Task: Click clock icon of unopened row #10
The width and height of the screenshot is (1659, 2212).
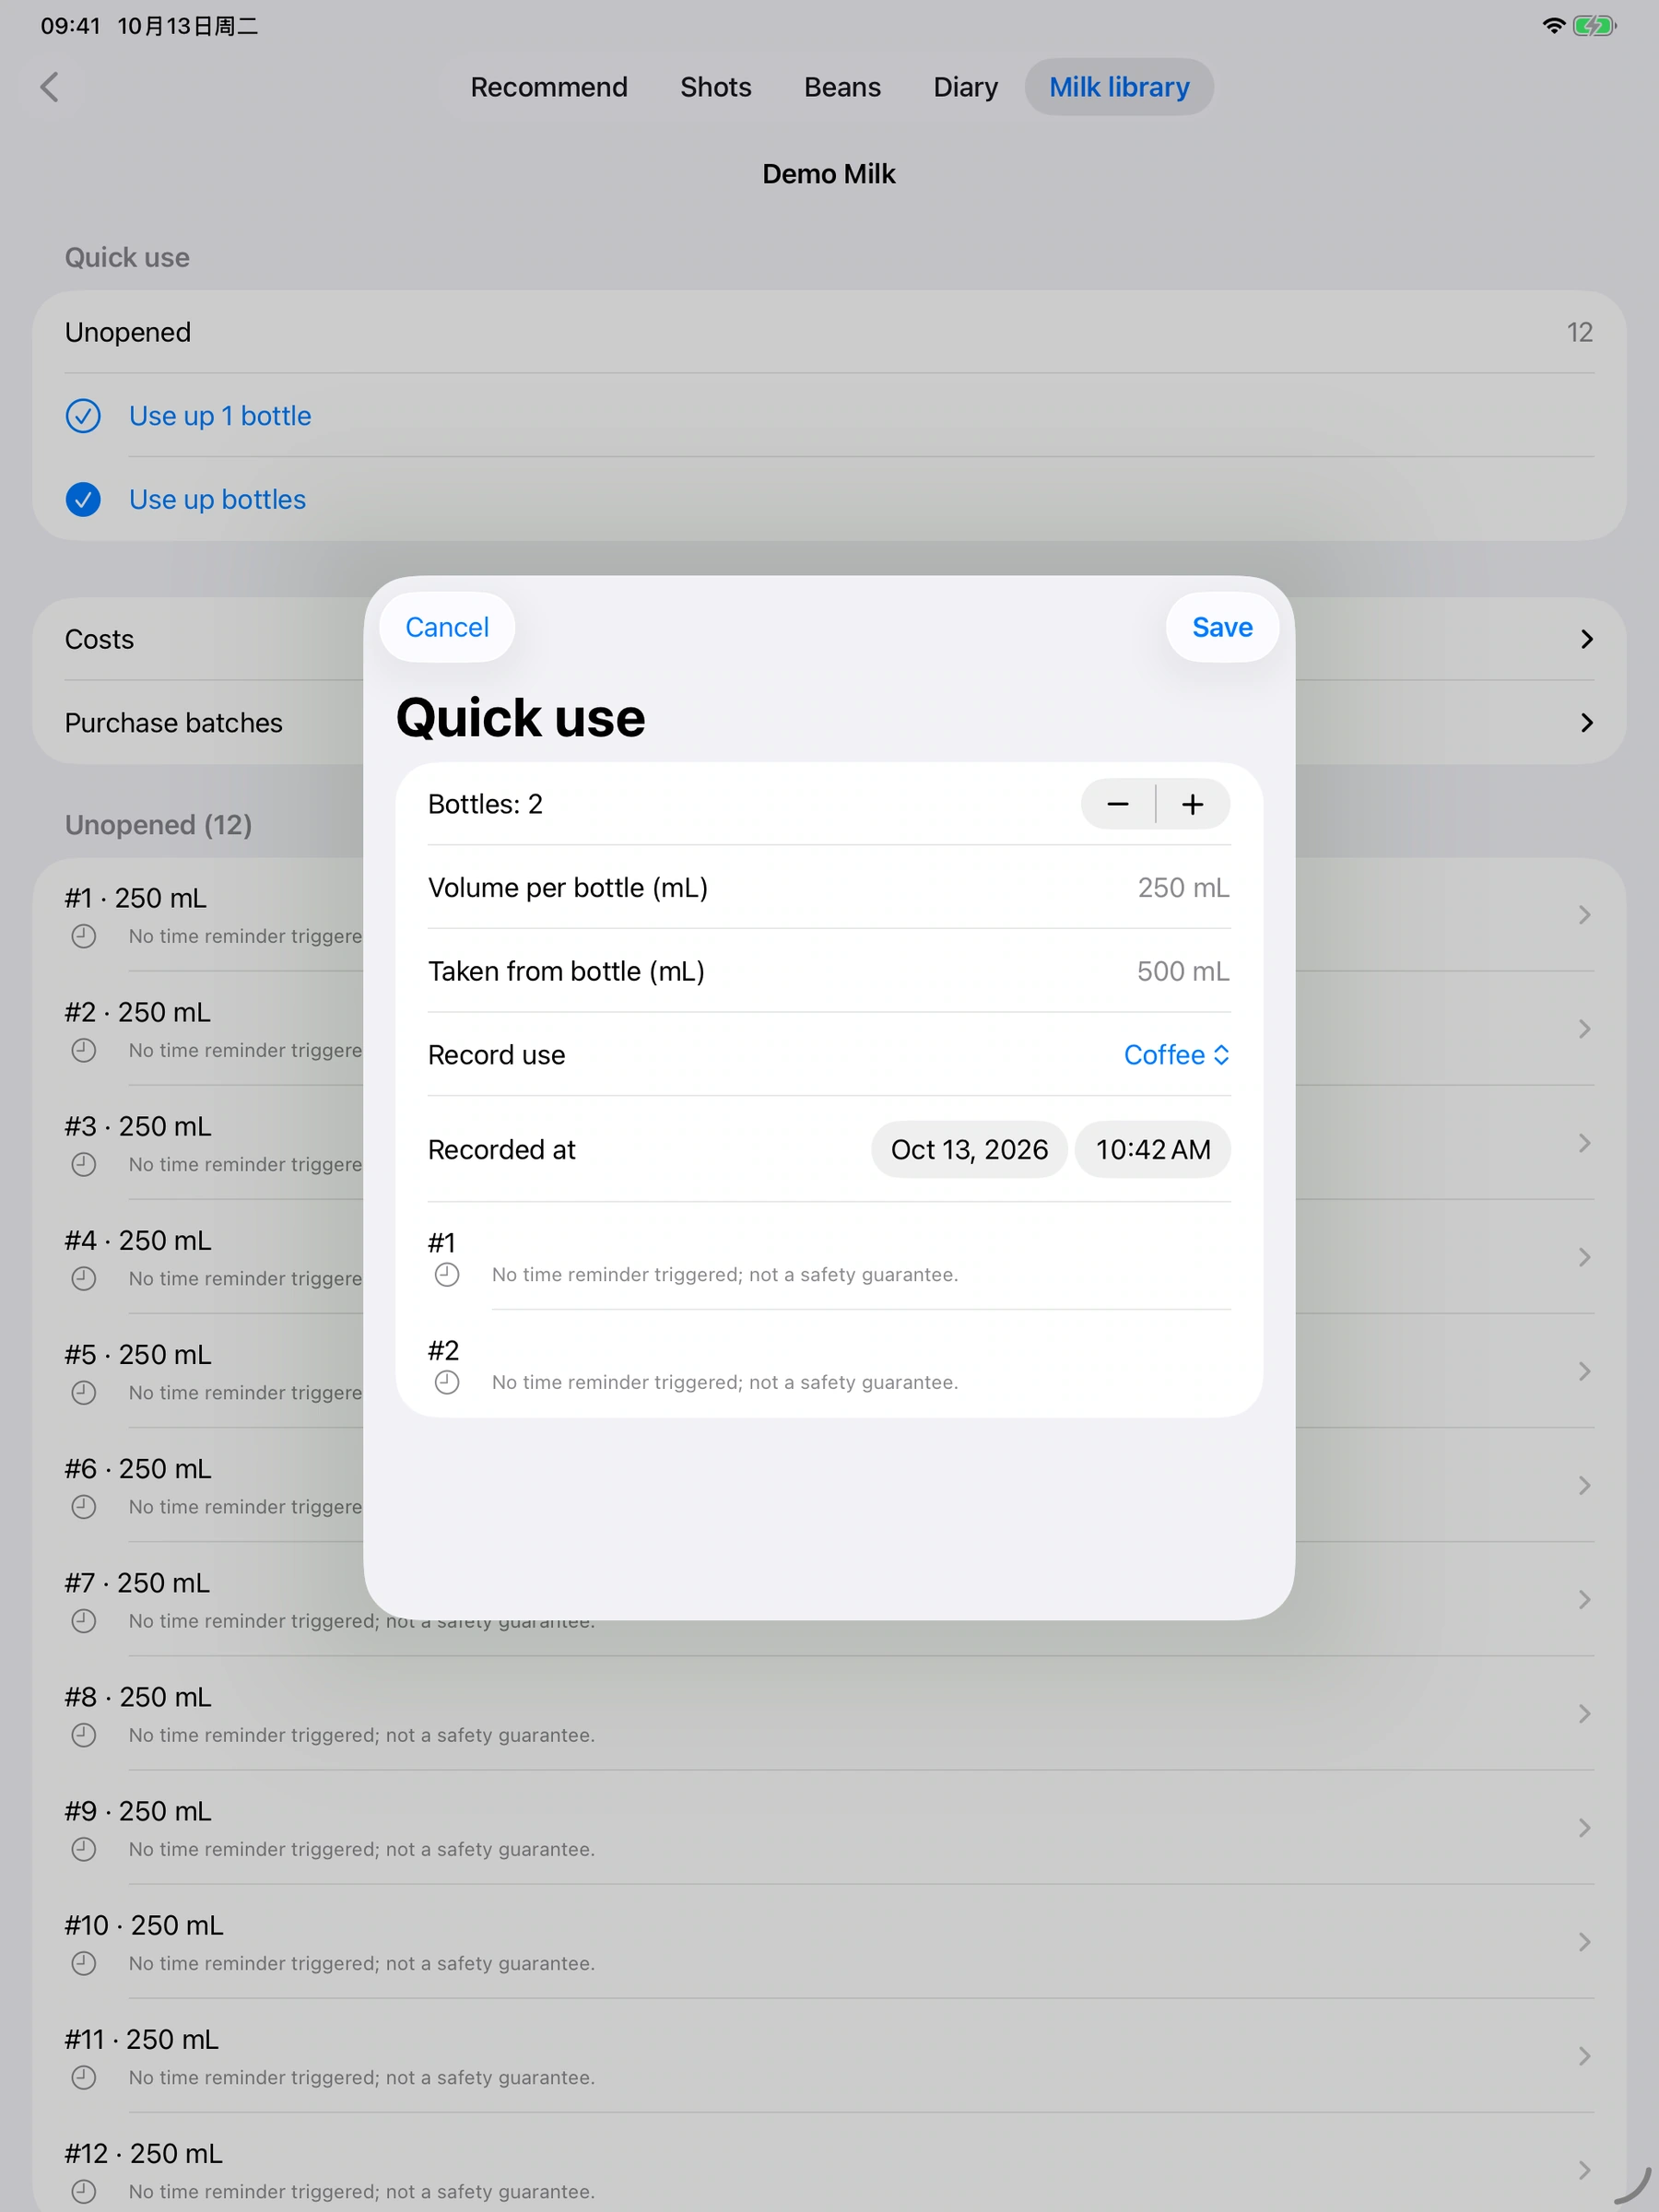Action: pos(84,1963)
